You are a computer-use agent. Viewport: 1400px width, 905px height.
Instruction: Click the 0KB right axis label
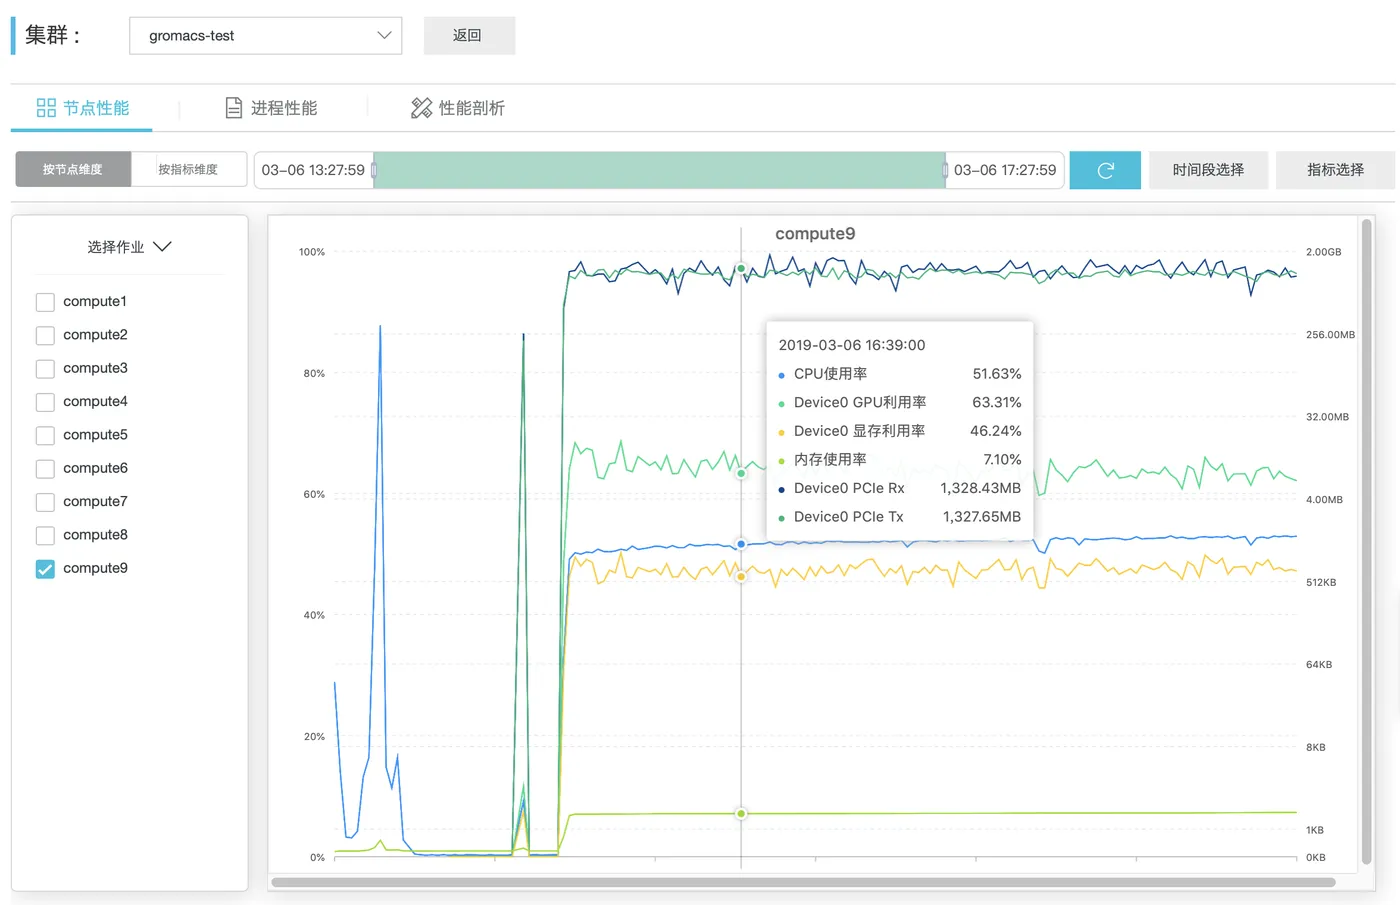(1316, 858)
